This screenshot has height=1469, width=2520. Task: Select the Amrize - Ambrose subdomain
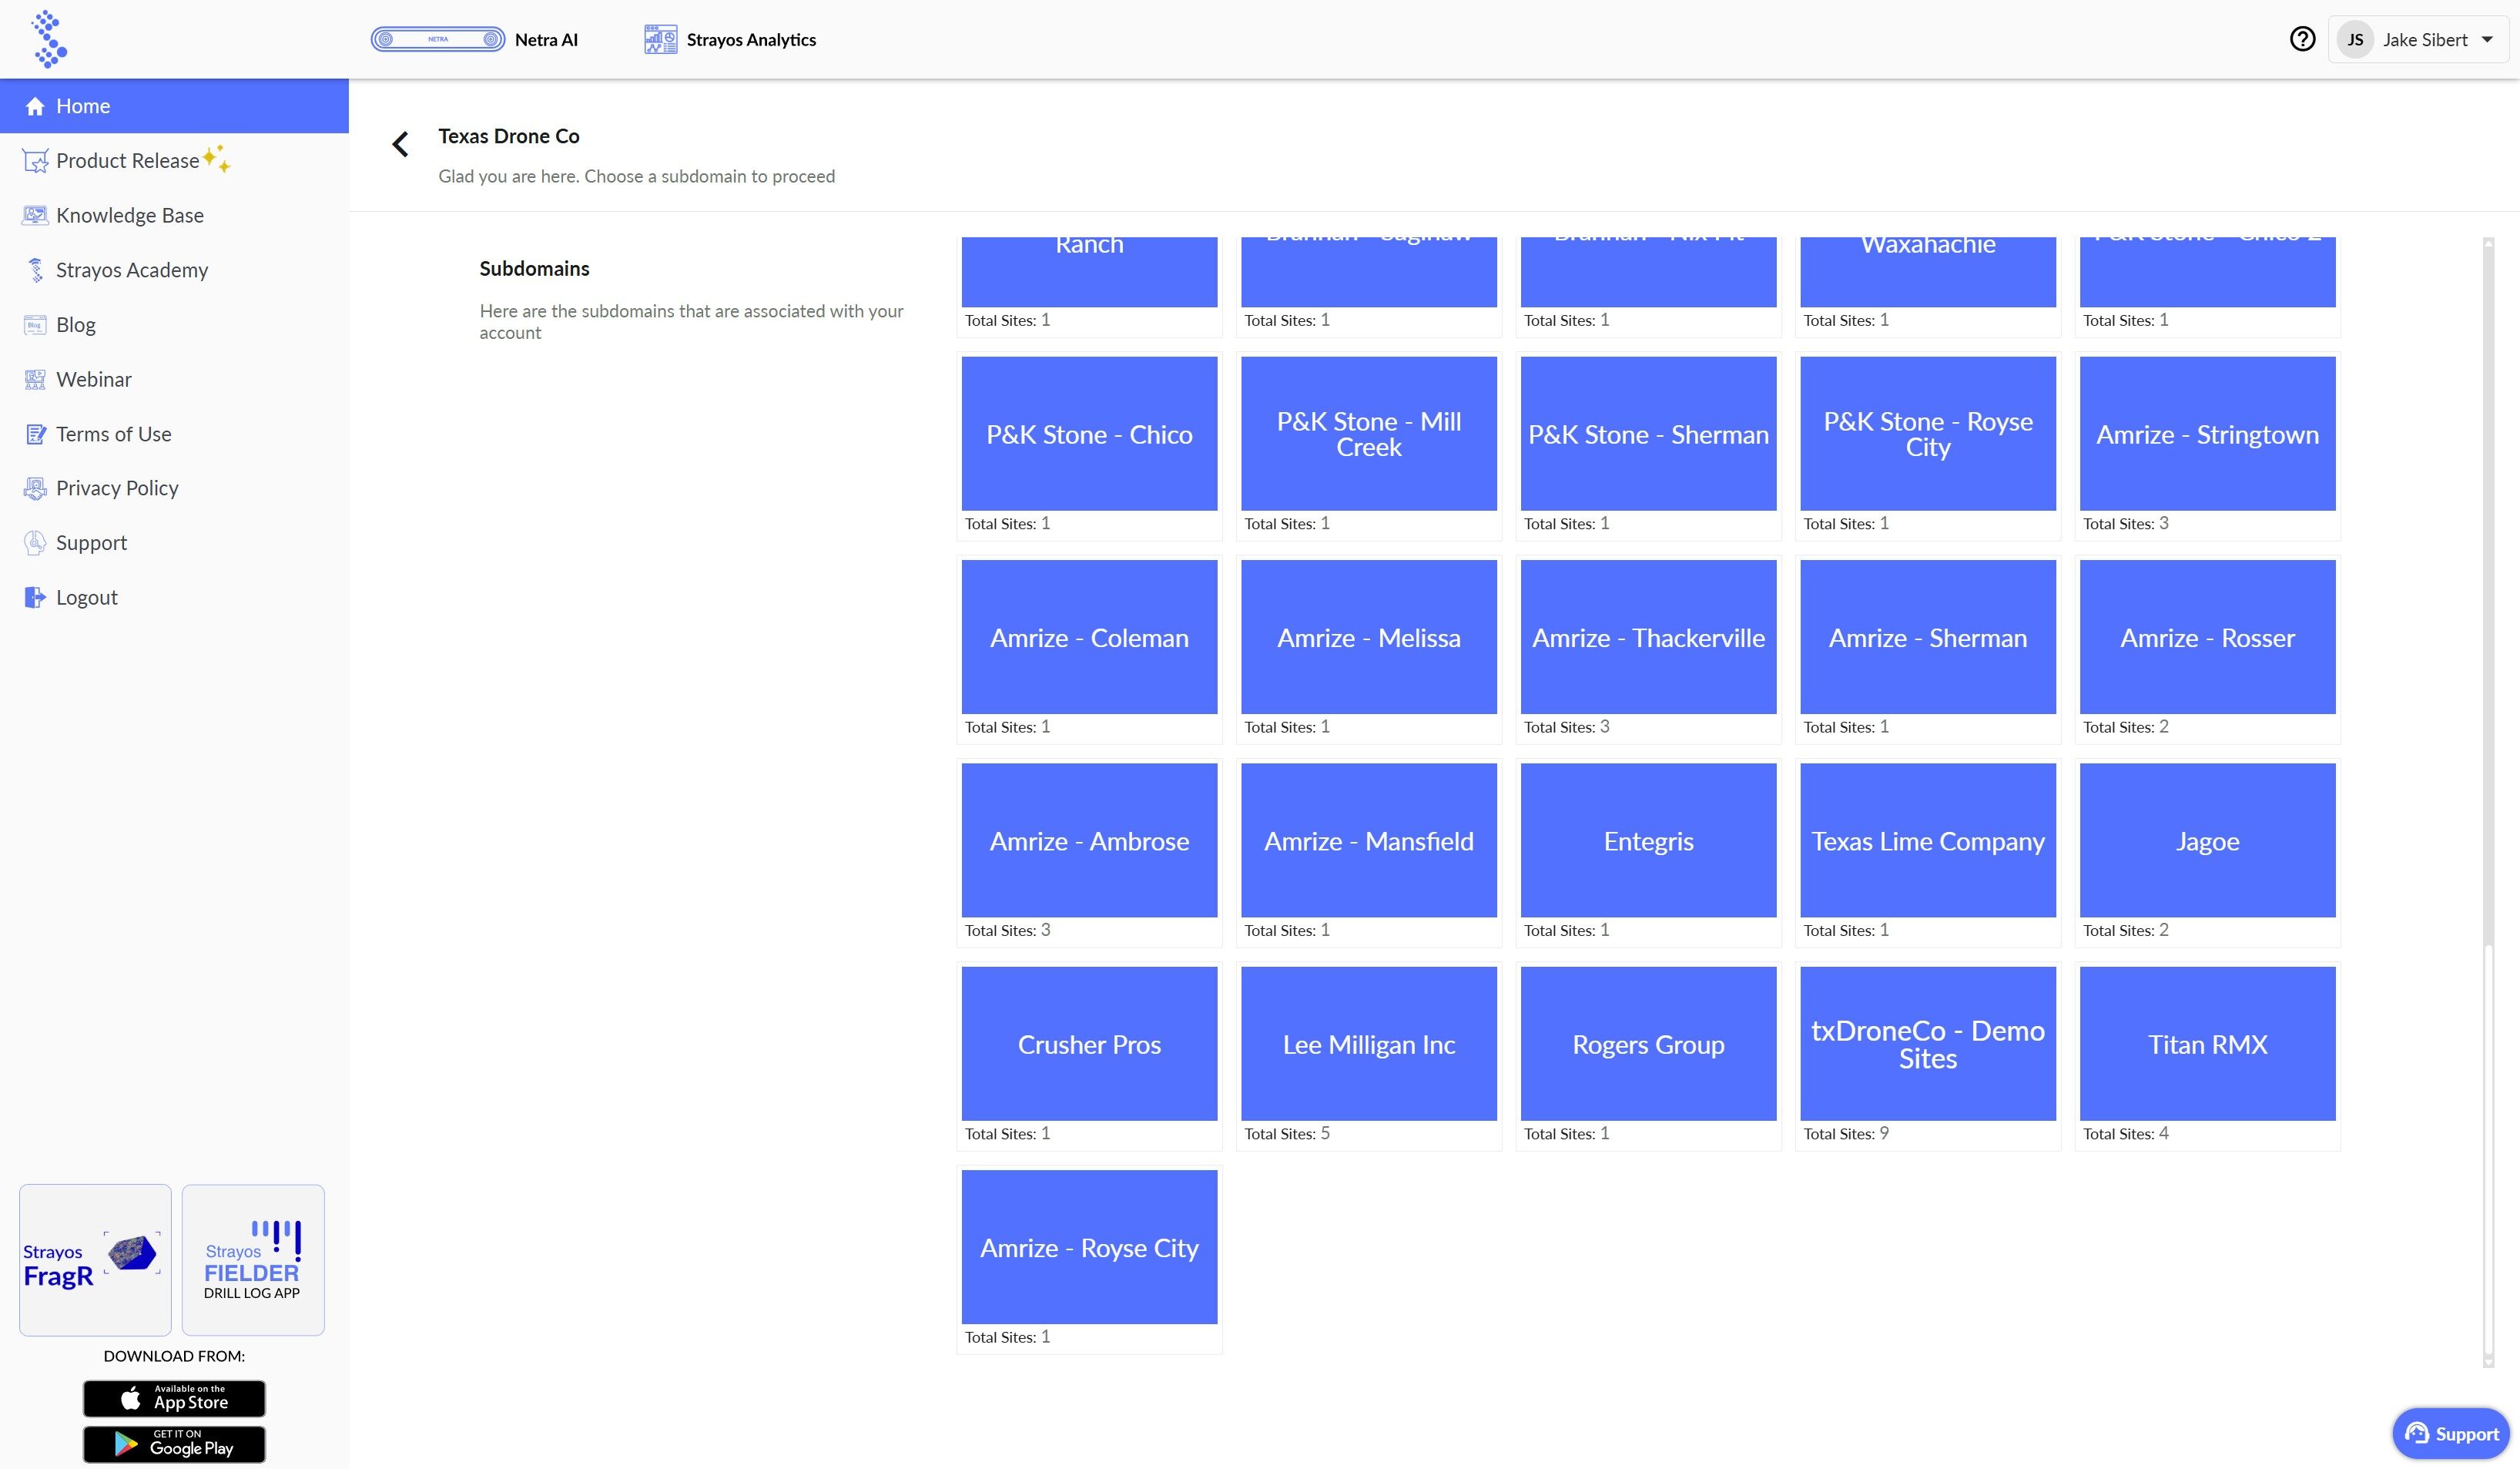(1089, 840)
